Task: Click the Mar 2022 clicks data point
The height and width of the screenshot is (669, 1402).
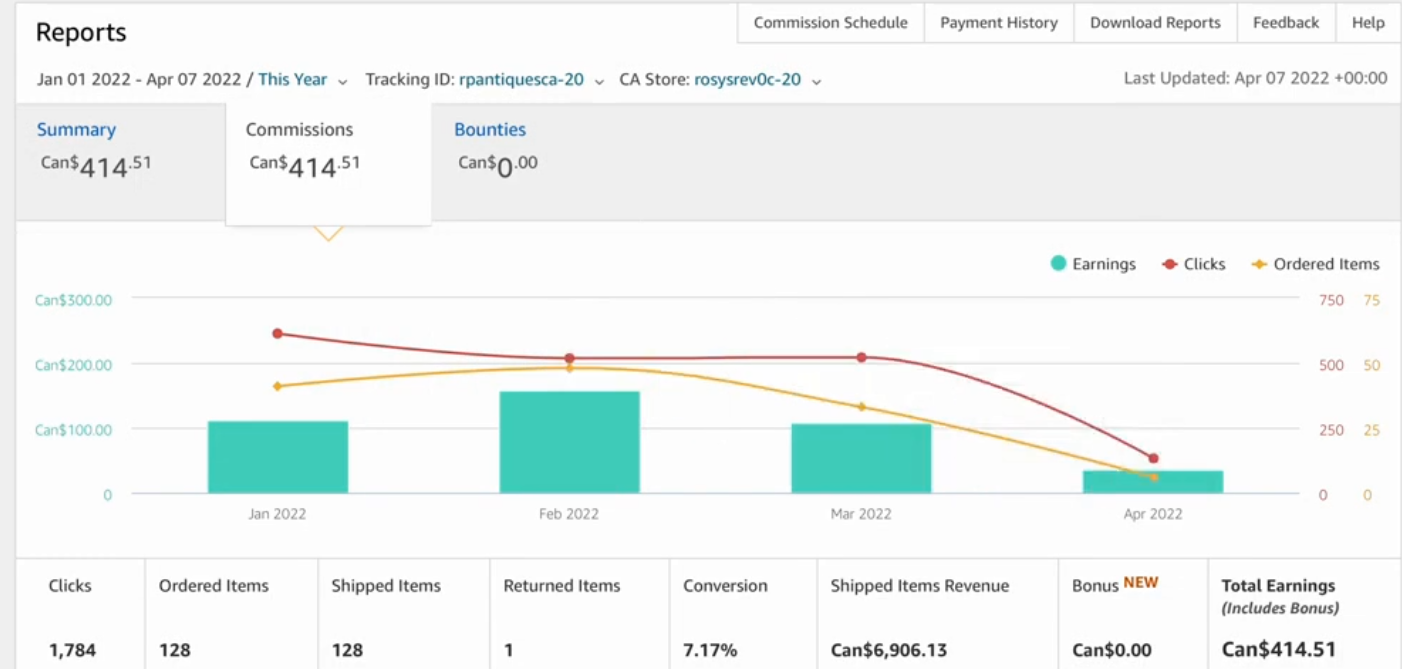Action: [x=861, y=357]
